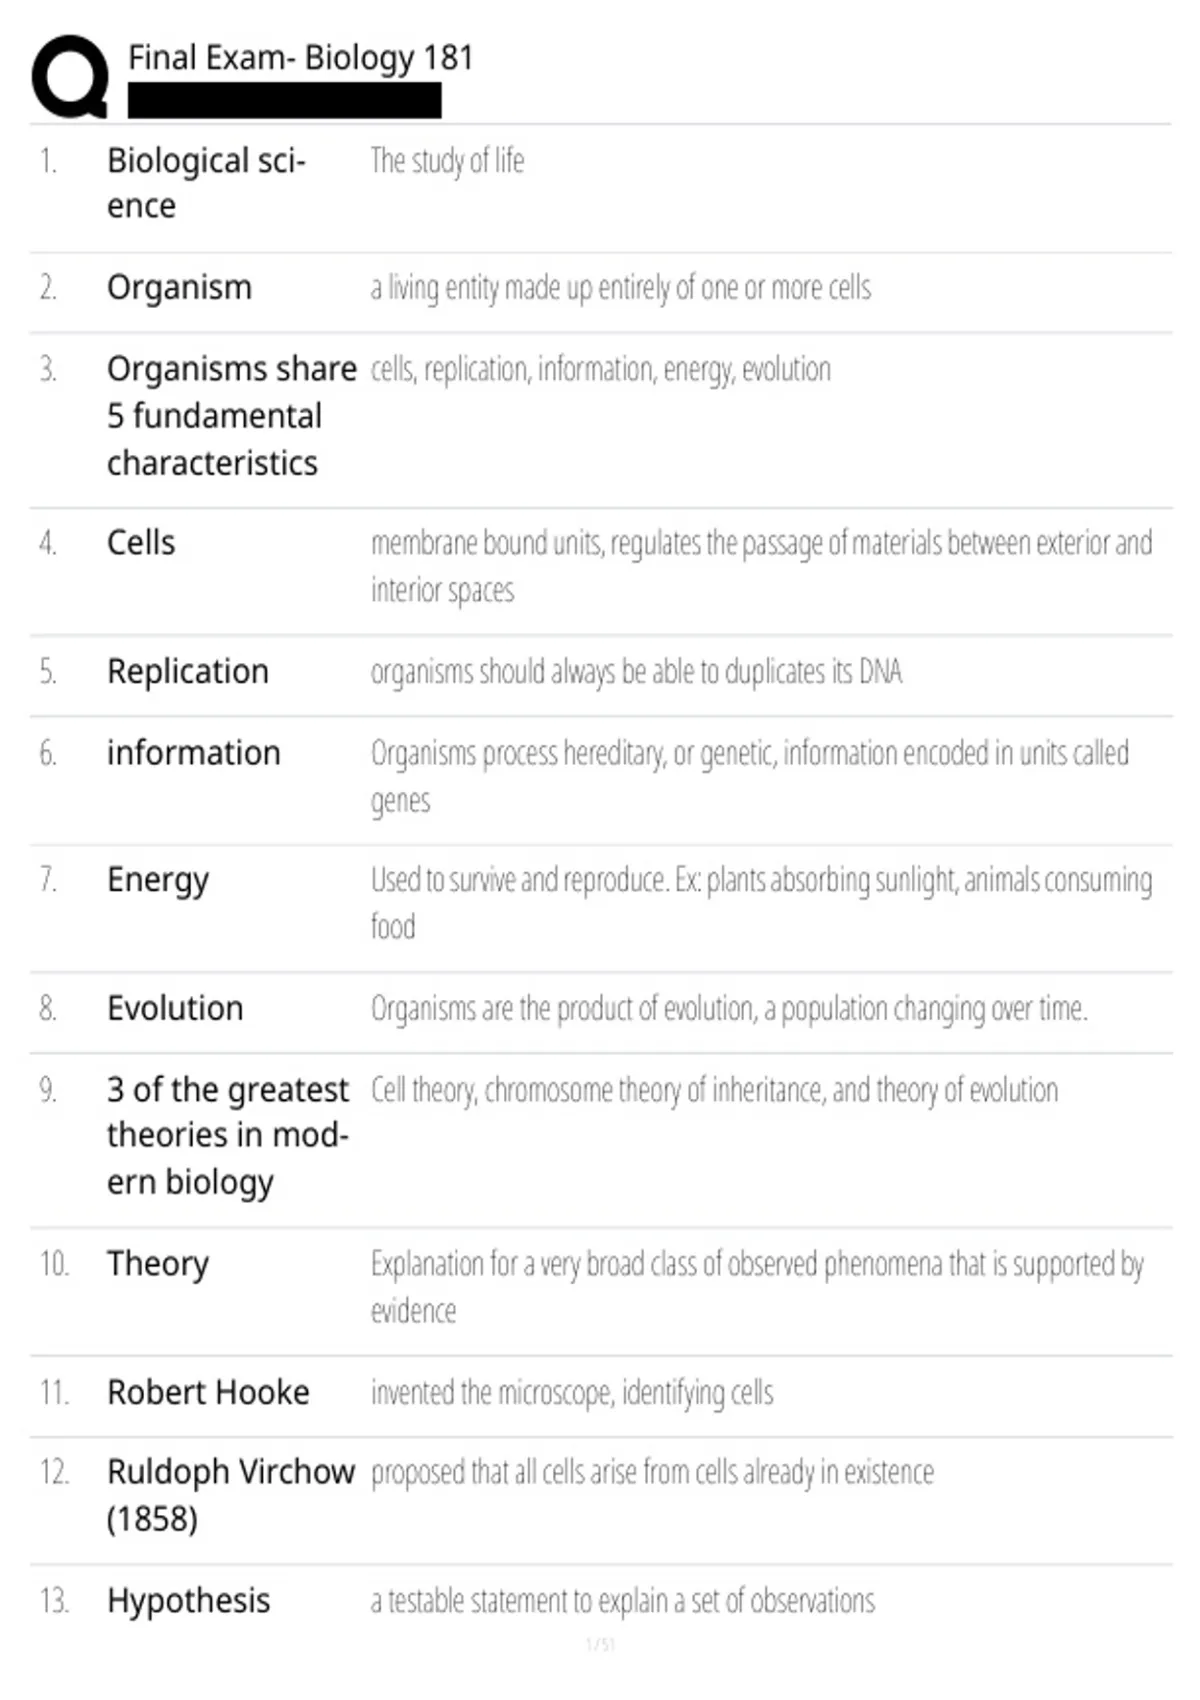Click the definition The study of life
The height and width of the screenshot is (1700, 1200).
coord(447,161)
